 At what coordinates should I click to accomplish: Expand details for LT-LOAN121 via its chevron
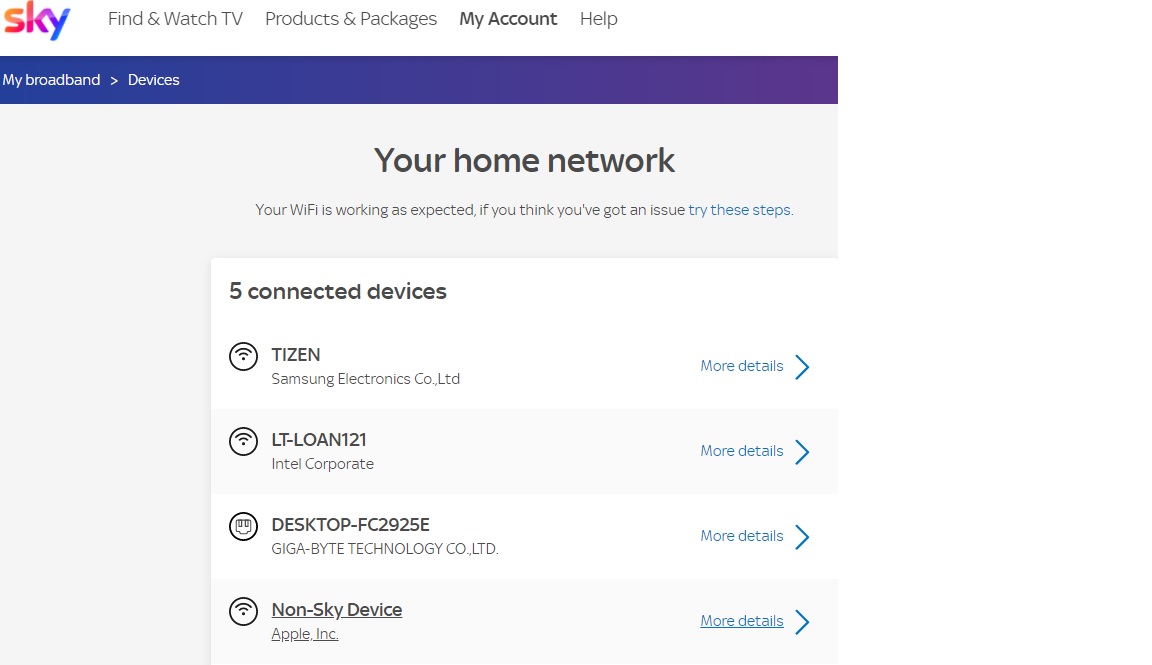click(x=802, y=452)
